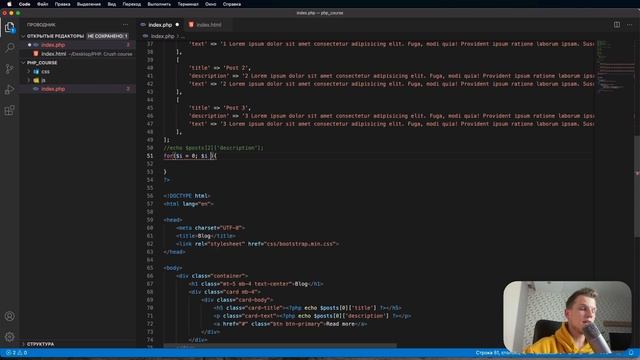This screenshot has height=360, width=640.
Task: Open the Run and Debug view
Action: (9, 89)
